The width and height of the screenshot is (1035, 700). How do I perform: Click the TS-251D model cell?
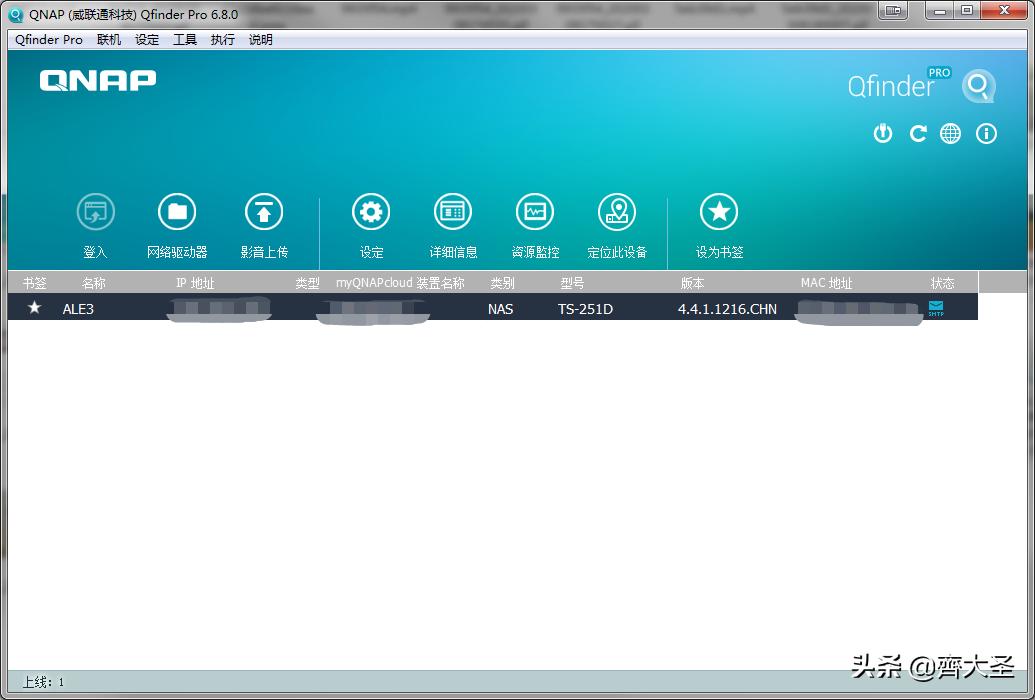click(585, 308)
